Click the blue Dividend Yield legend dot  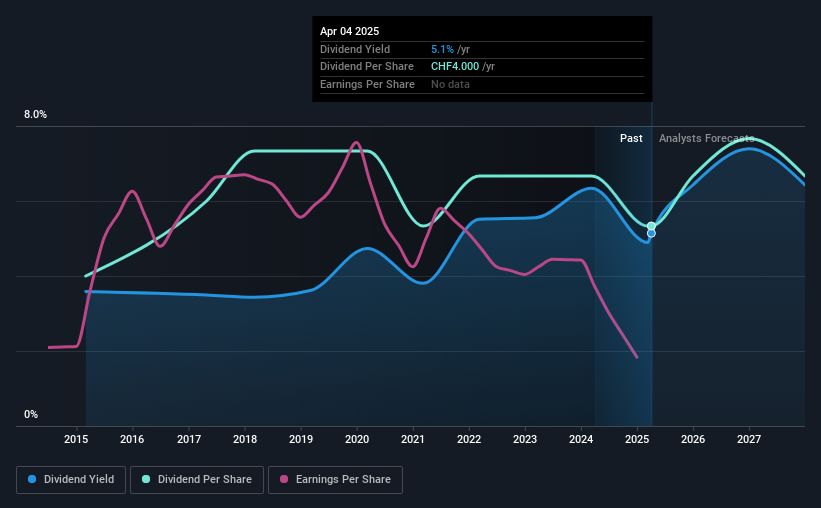(x=32, y=479)
